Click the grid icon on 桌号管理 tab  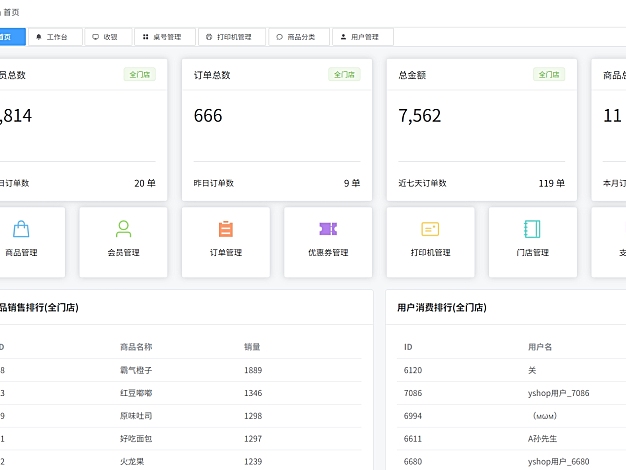pyautogui.click(x=145, y=37)
